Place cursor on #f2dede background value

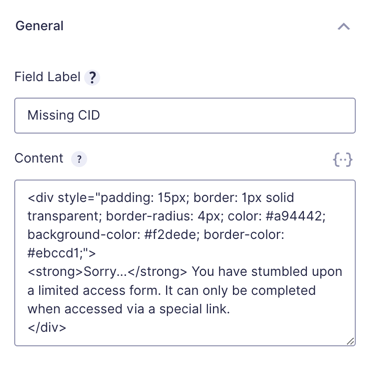tap(170, 235)
